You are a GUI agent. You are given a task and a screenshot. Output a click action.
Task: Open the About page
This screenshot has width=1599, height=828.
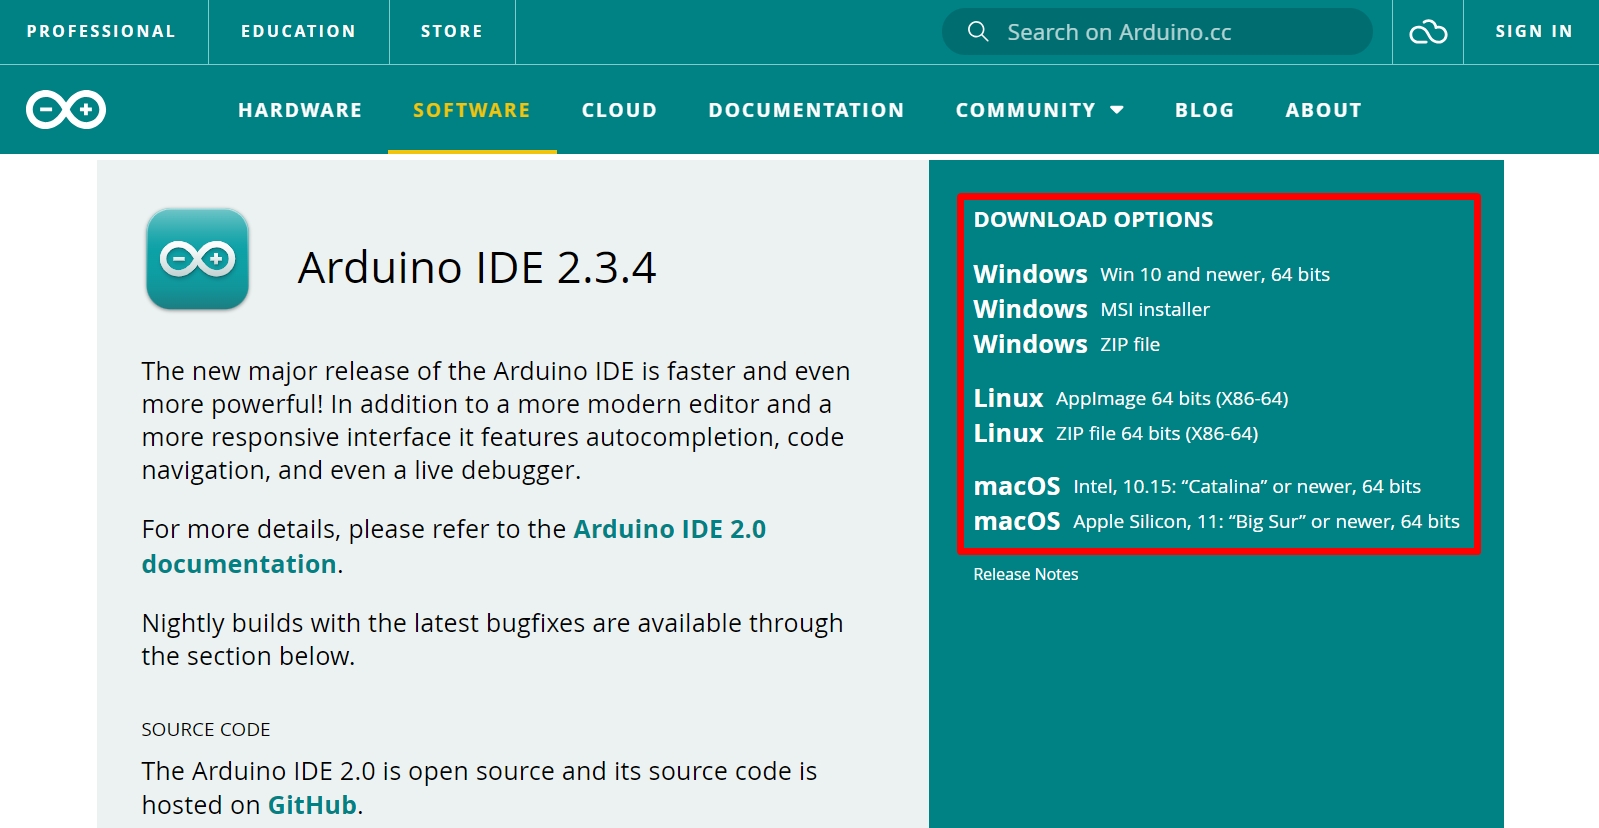click(x=1323, y=110)
